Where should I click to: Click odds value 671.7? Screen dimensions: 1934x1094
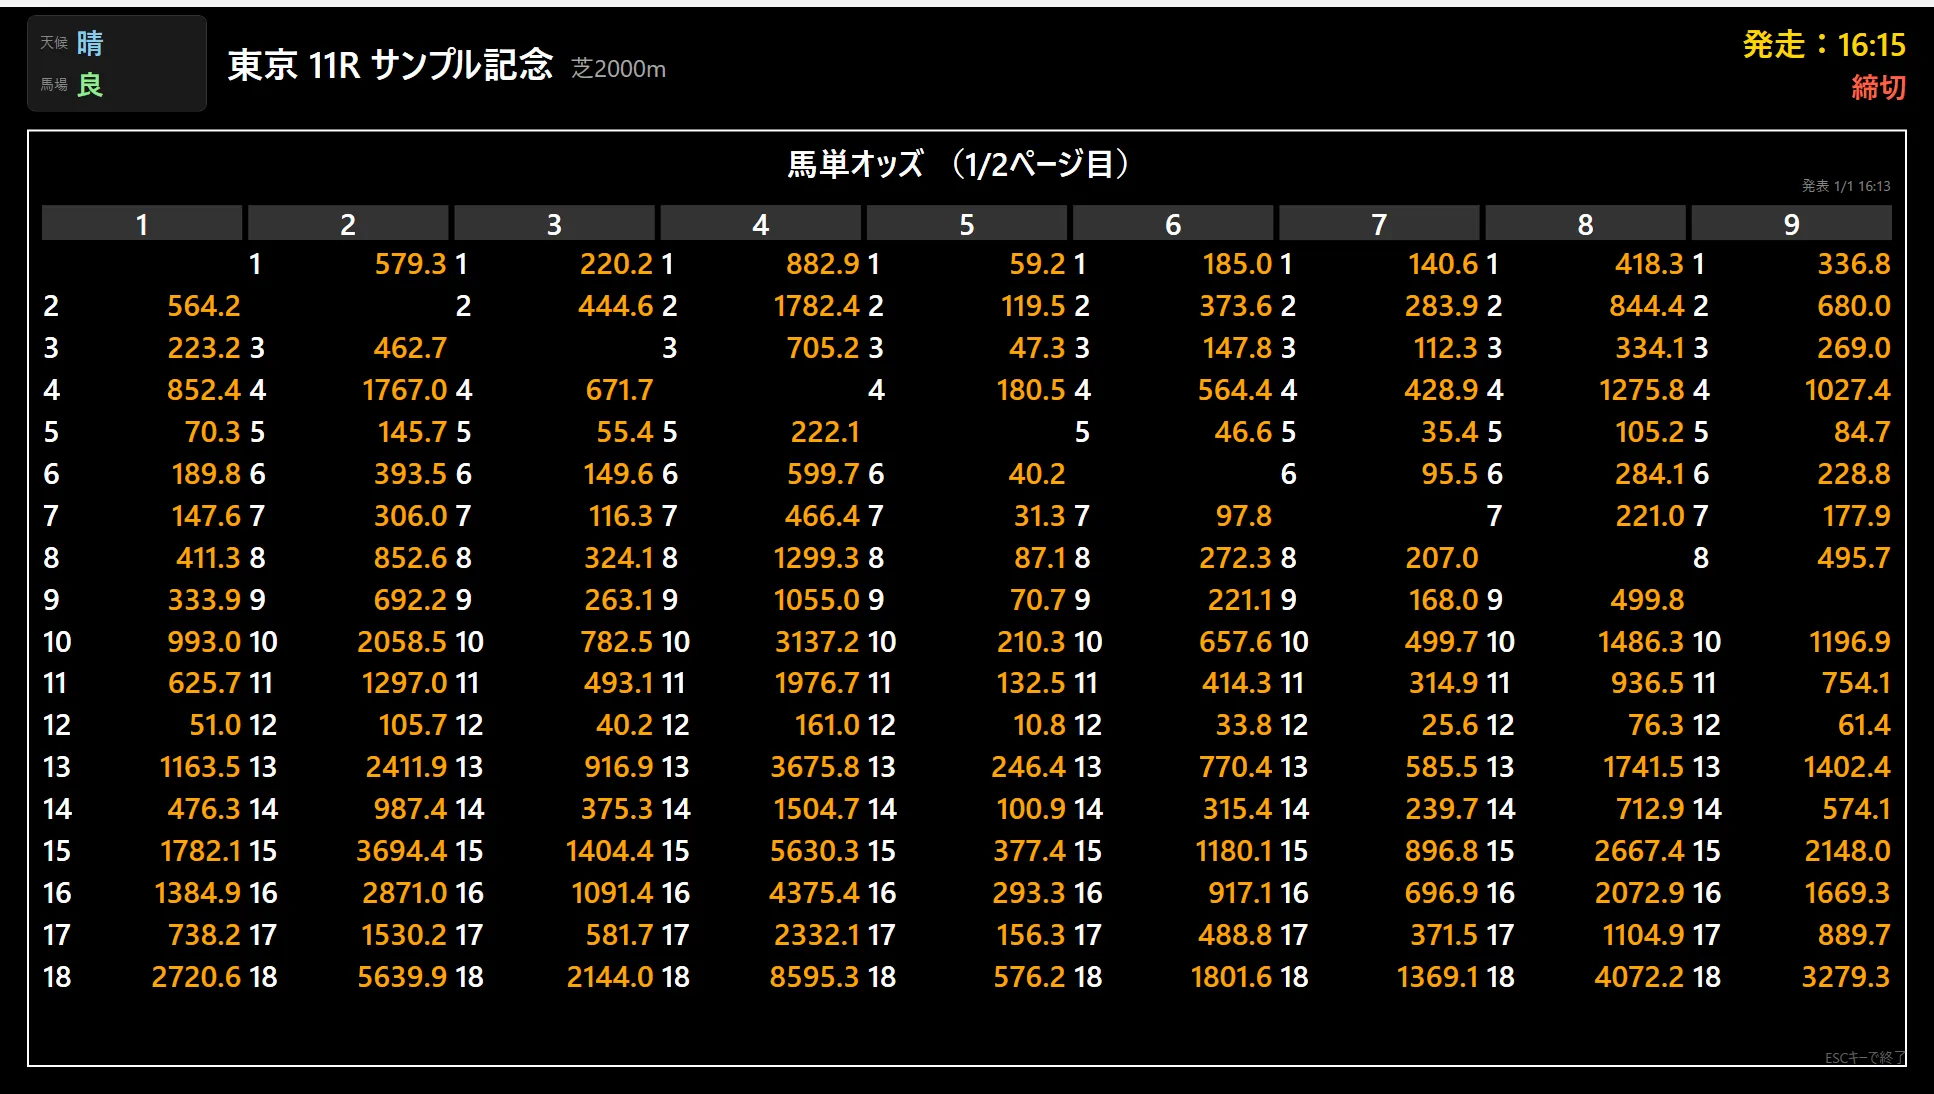point(619,390)
